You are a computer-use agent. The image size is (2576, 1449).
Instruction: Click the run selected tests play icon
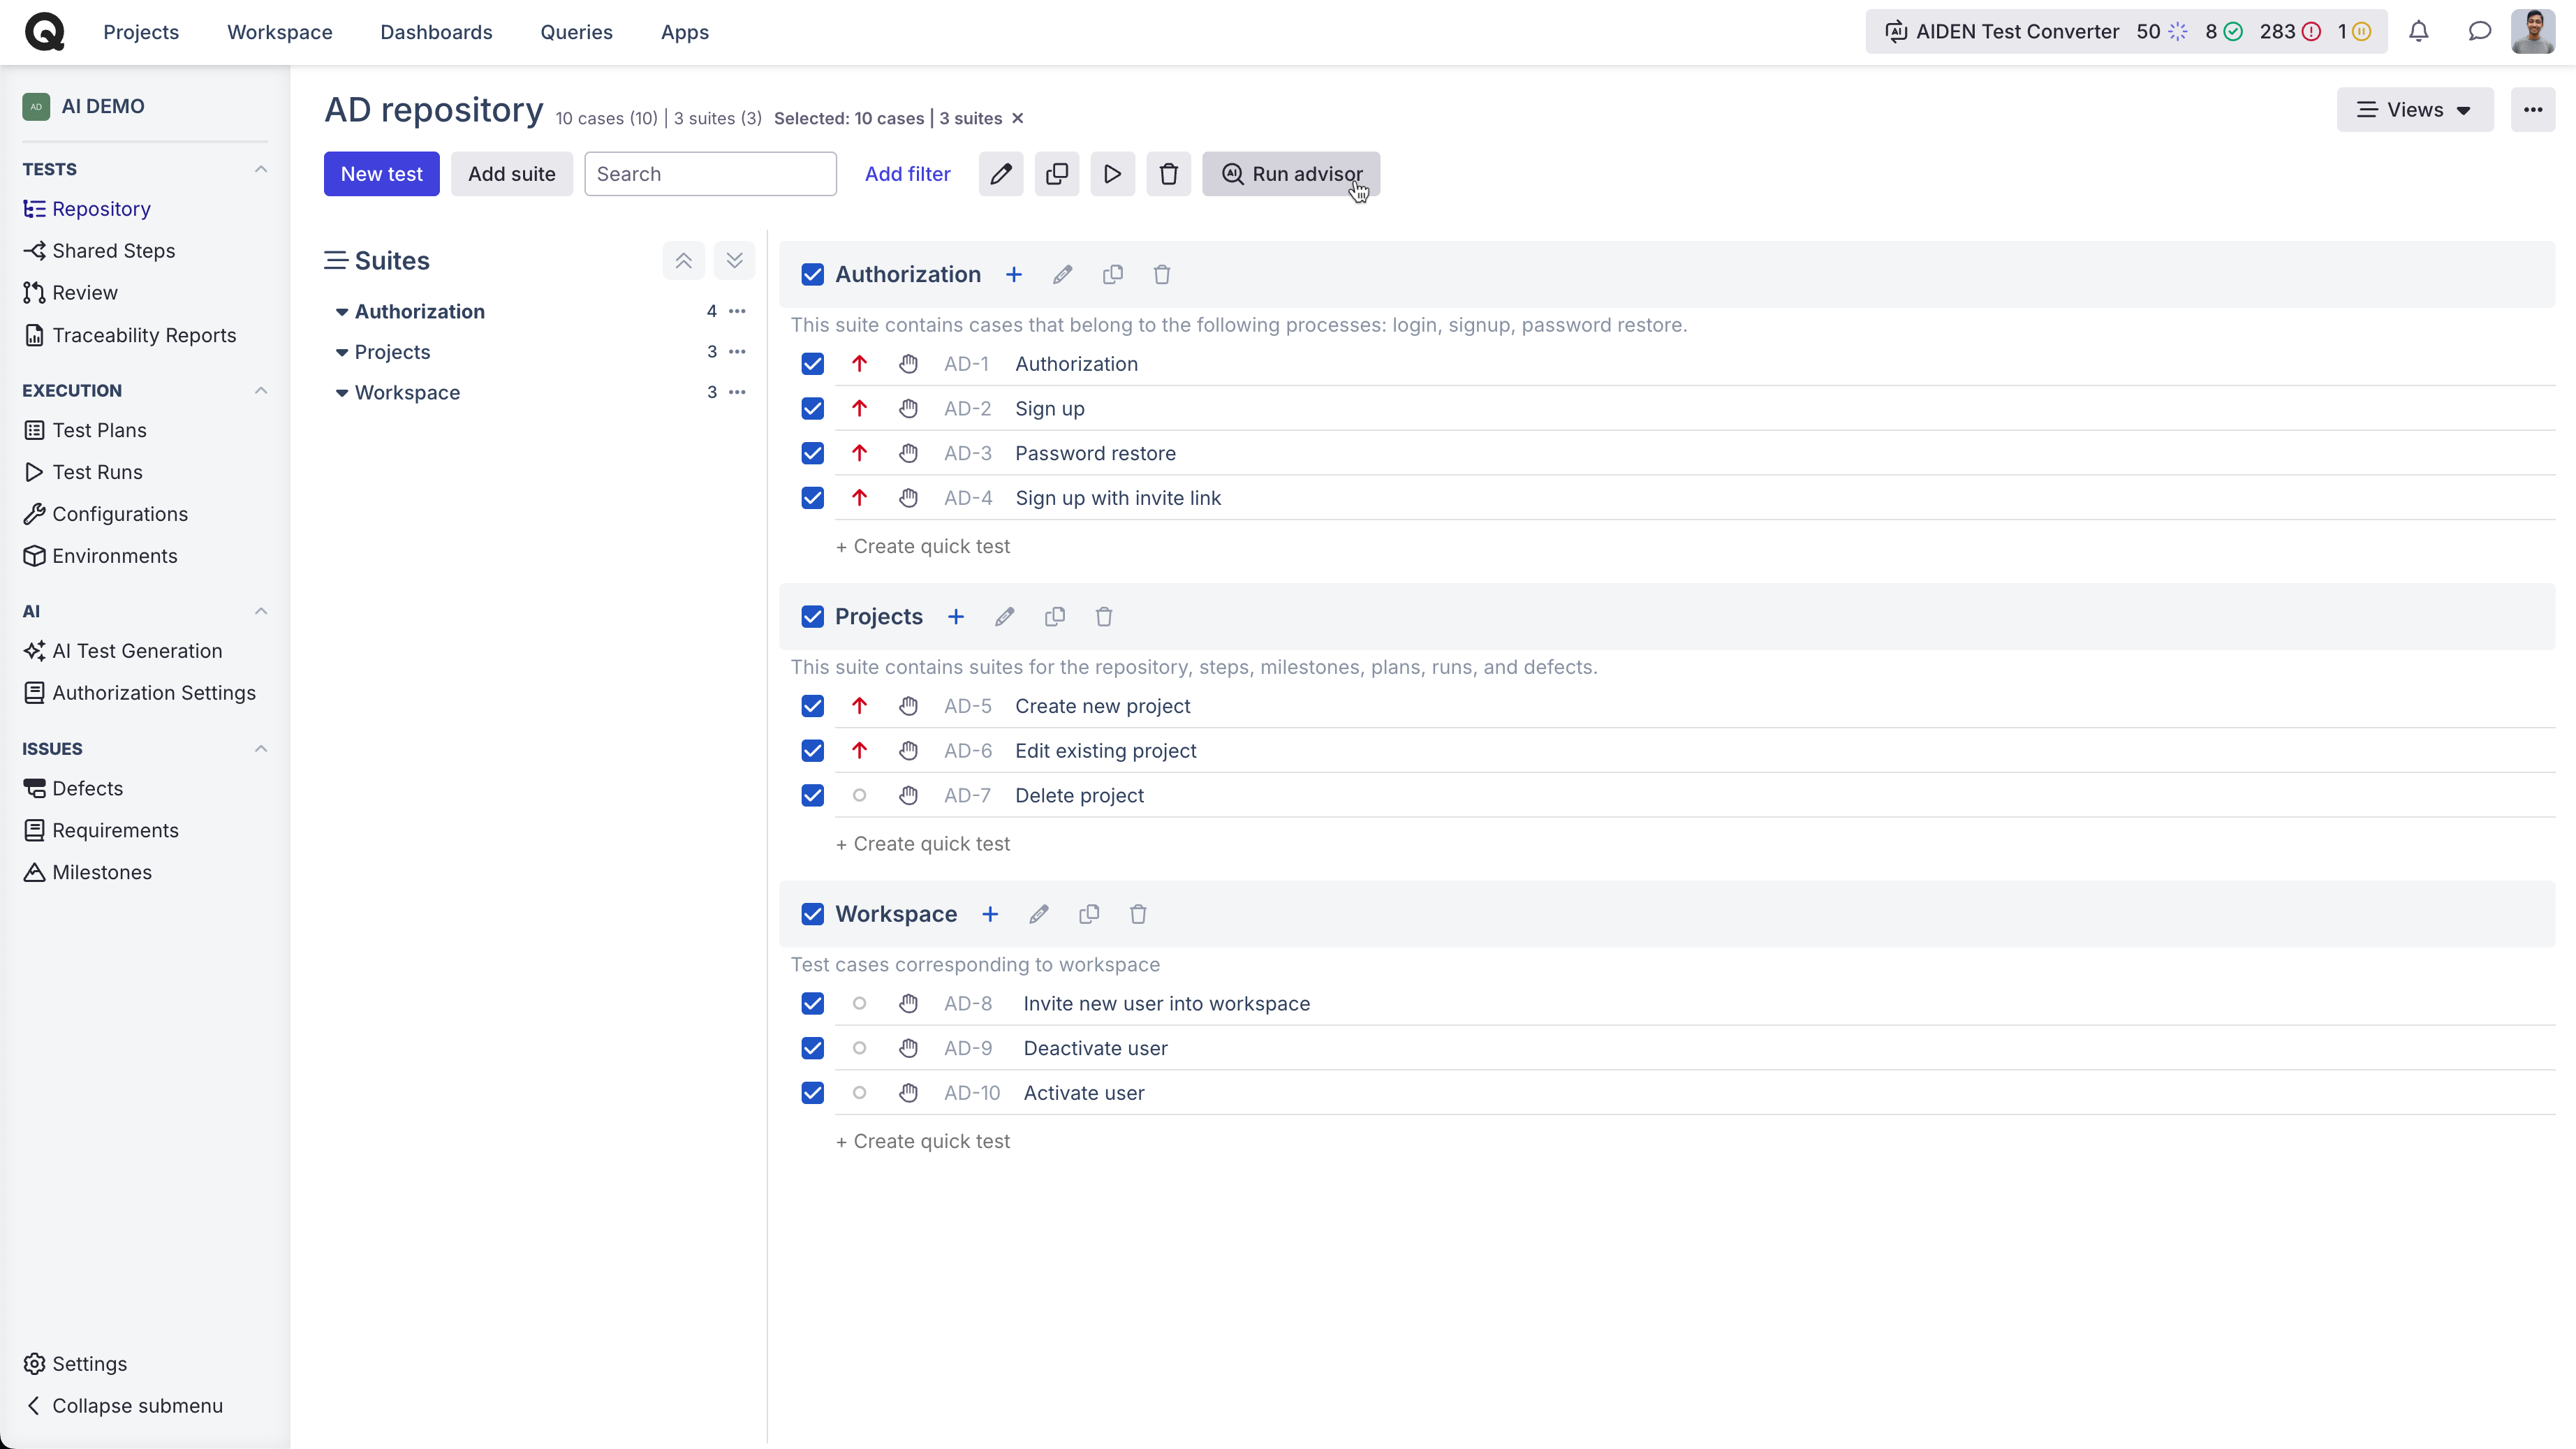(1112, 174)
